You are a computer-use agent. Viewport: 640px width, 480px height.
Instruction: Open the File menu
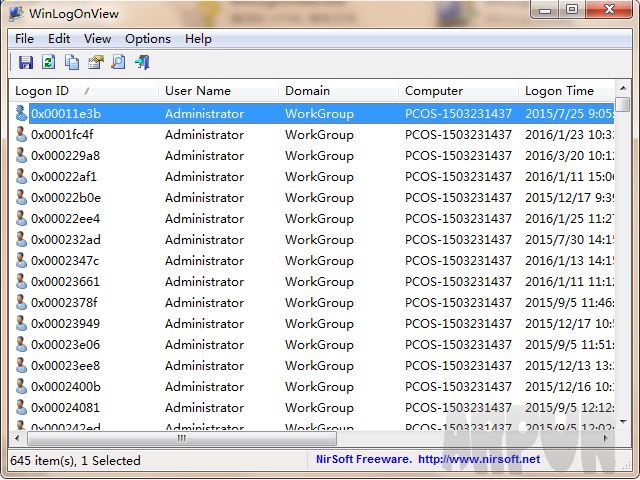[24, 39]
